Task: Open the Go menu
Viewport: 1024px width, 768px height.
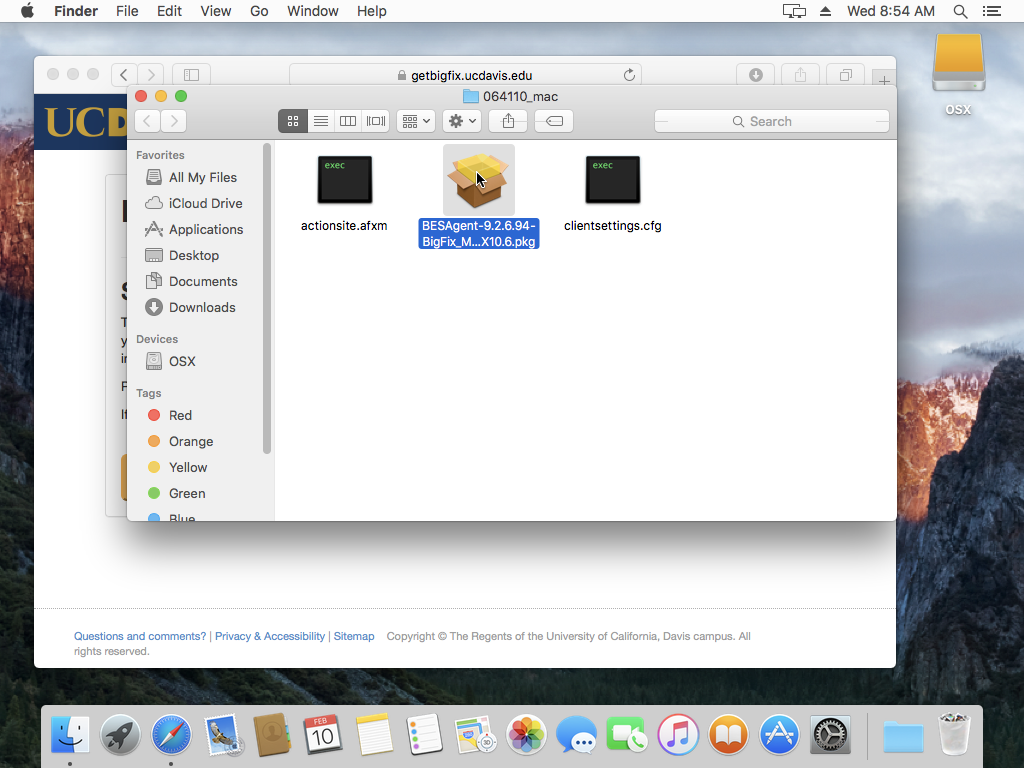Action: point(259,11)
